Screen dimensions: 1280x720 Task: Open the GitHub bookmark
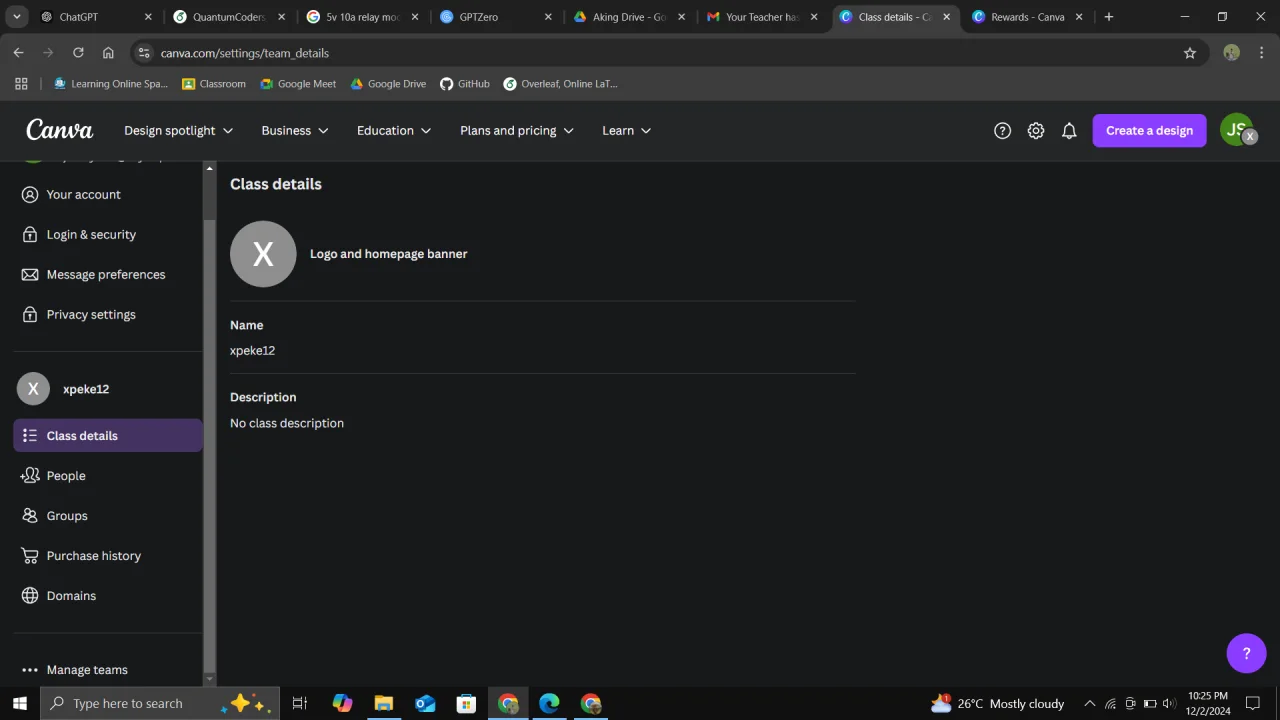point(465,84)
